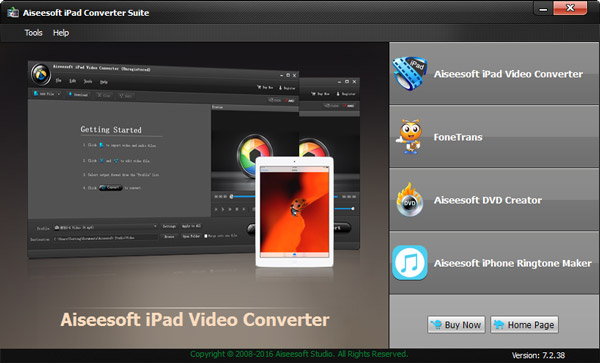Click the house icon on Home Page
The image size is (600, 363).
point(499,325)
